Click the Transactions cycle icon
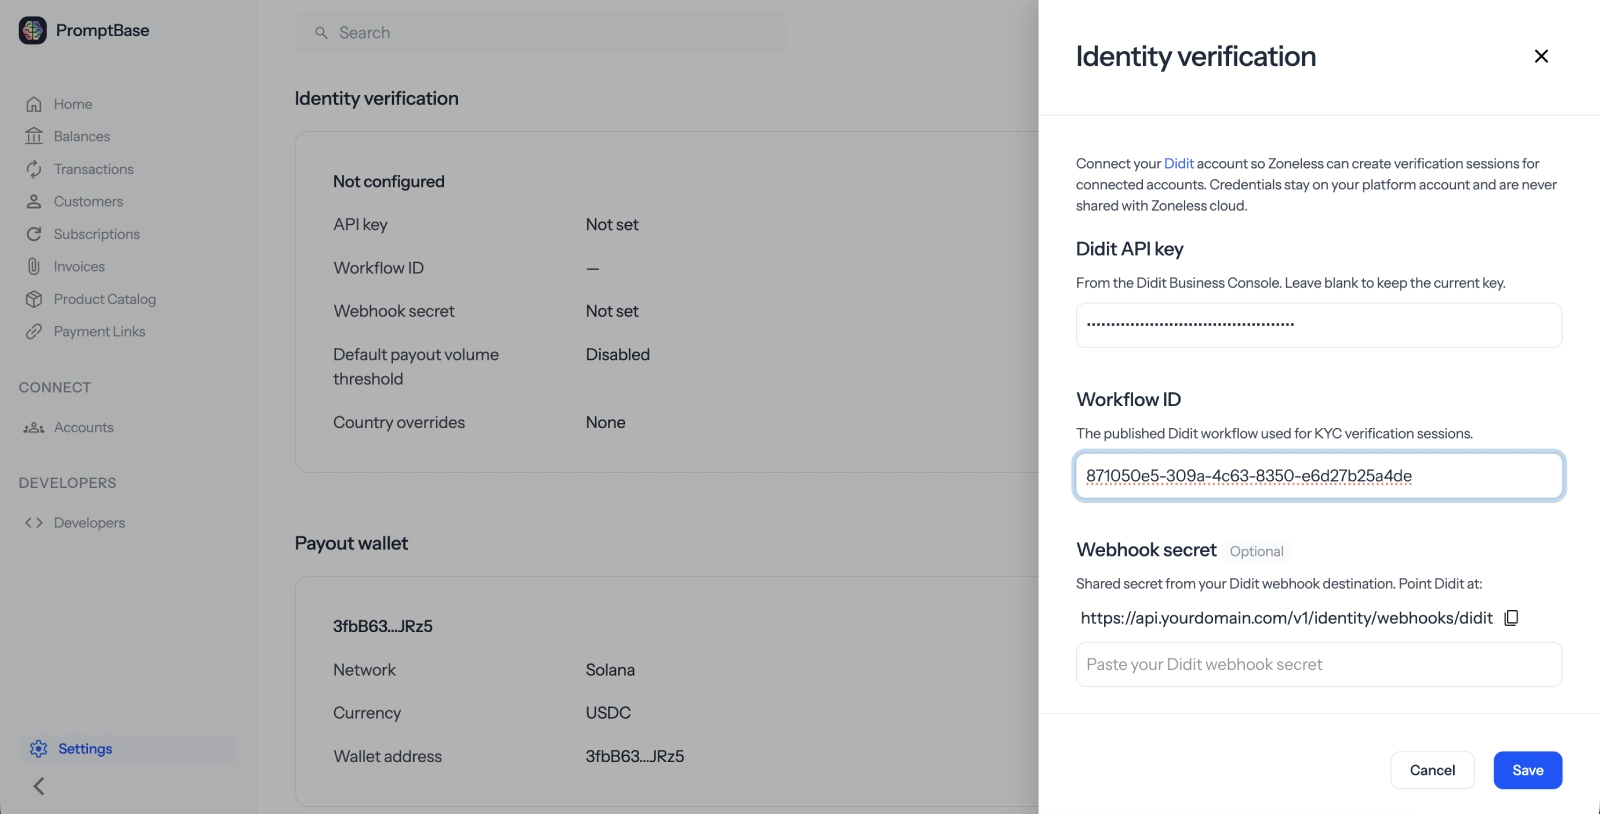The height and width of the screenshot is (814, 1600). pos(34,169)
